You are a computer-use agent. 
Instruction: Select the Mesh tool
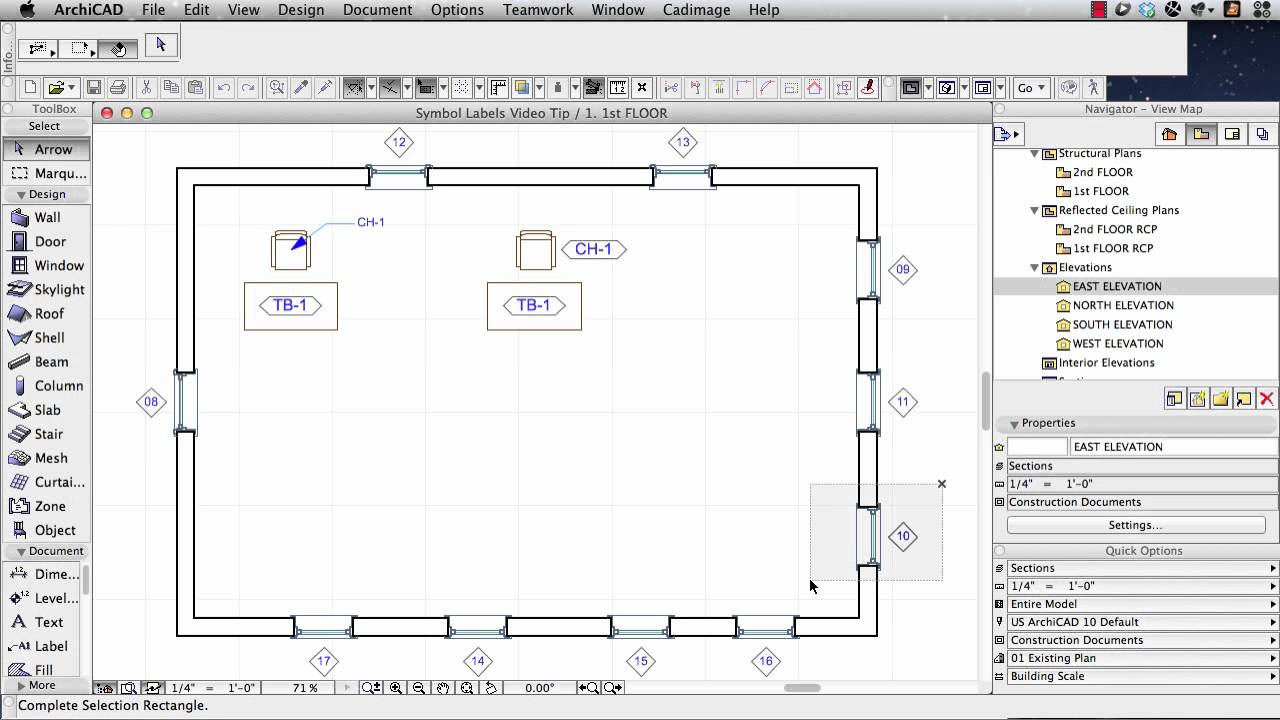(46, 457)
